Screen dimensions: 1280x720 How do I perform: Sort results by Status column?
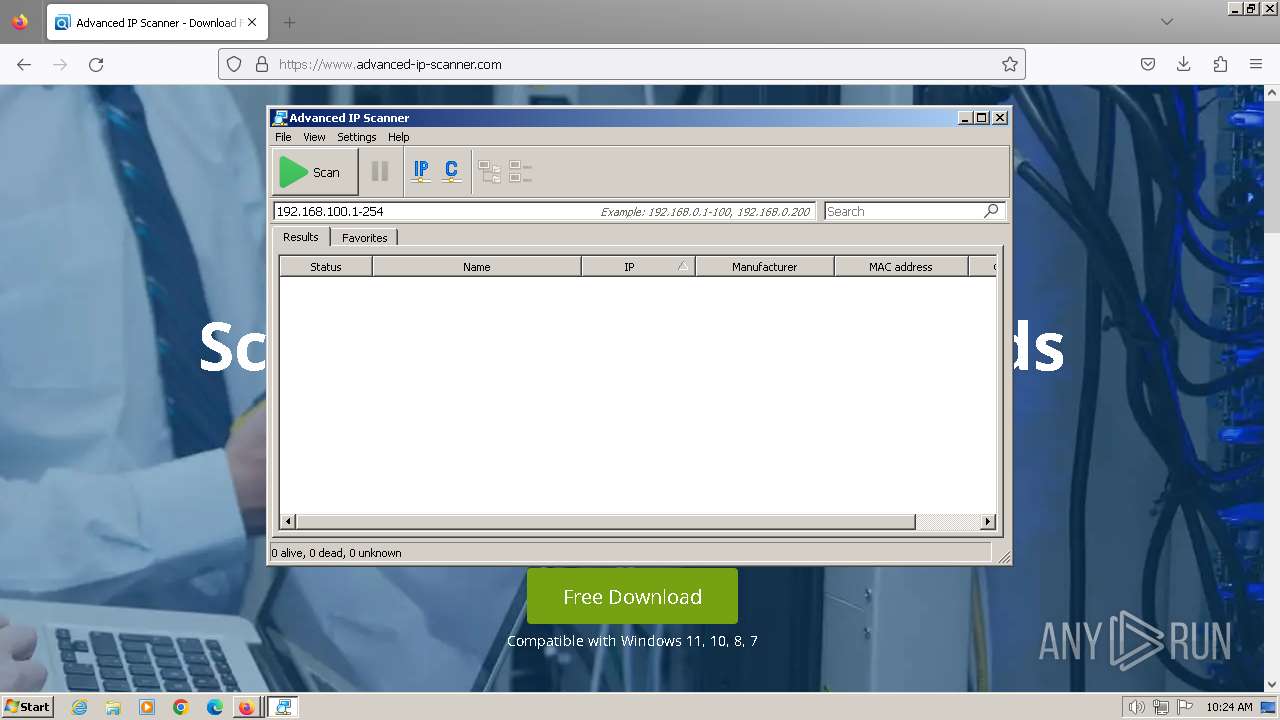click(326, 267)
